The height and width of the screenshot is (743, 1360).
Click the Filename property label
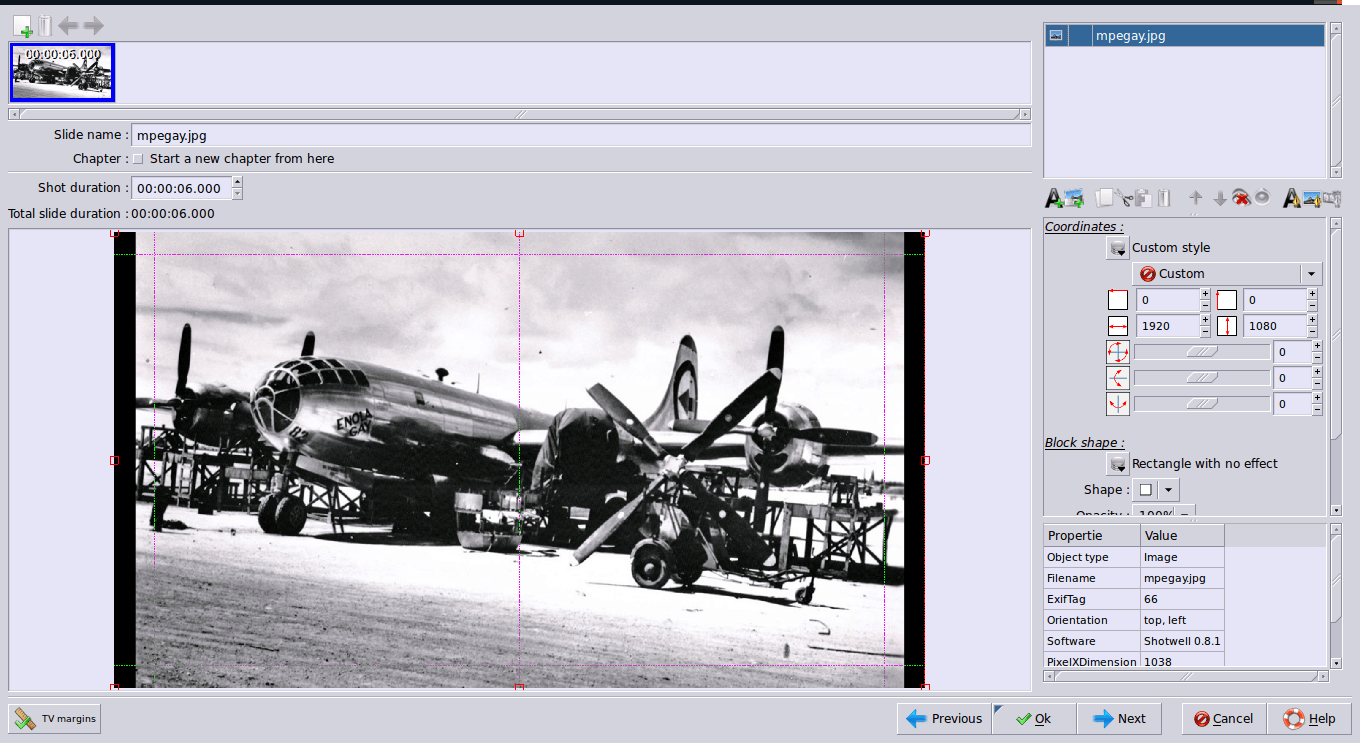click(x=1092, y=578)
